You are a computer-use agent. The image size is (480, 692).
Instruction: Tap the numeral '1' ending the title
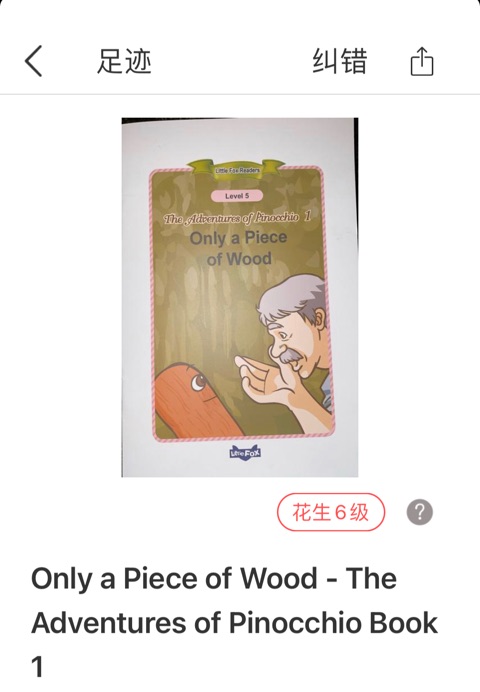(x=38, y=667)
